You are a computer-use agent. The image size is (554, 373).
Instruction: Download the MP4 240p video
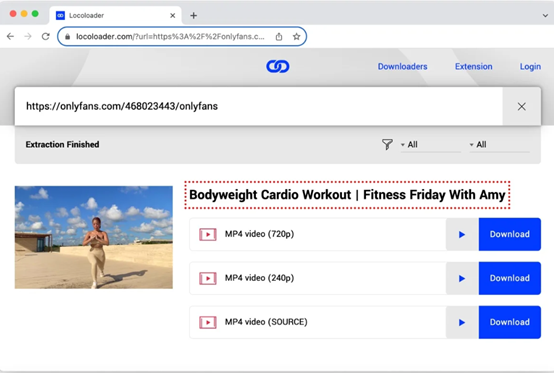pyautogui.click(x=509, y=278)
